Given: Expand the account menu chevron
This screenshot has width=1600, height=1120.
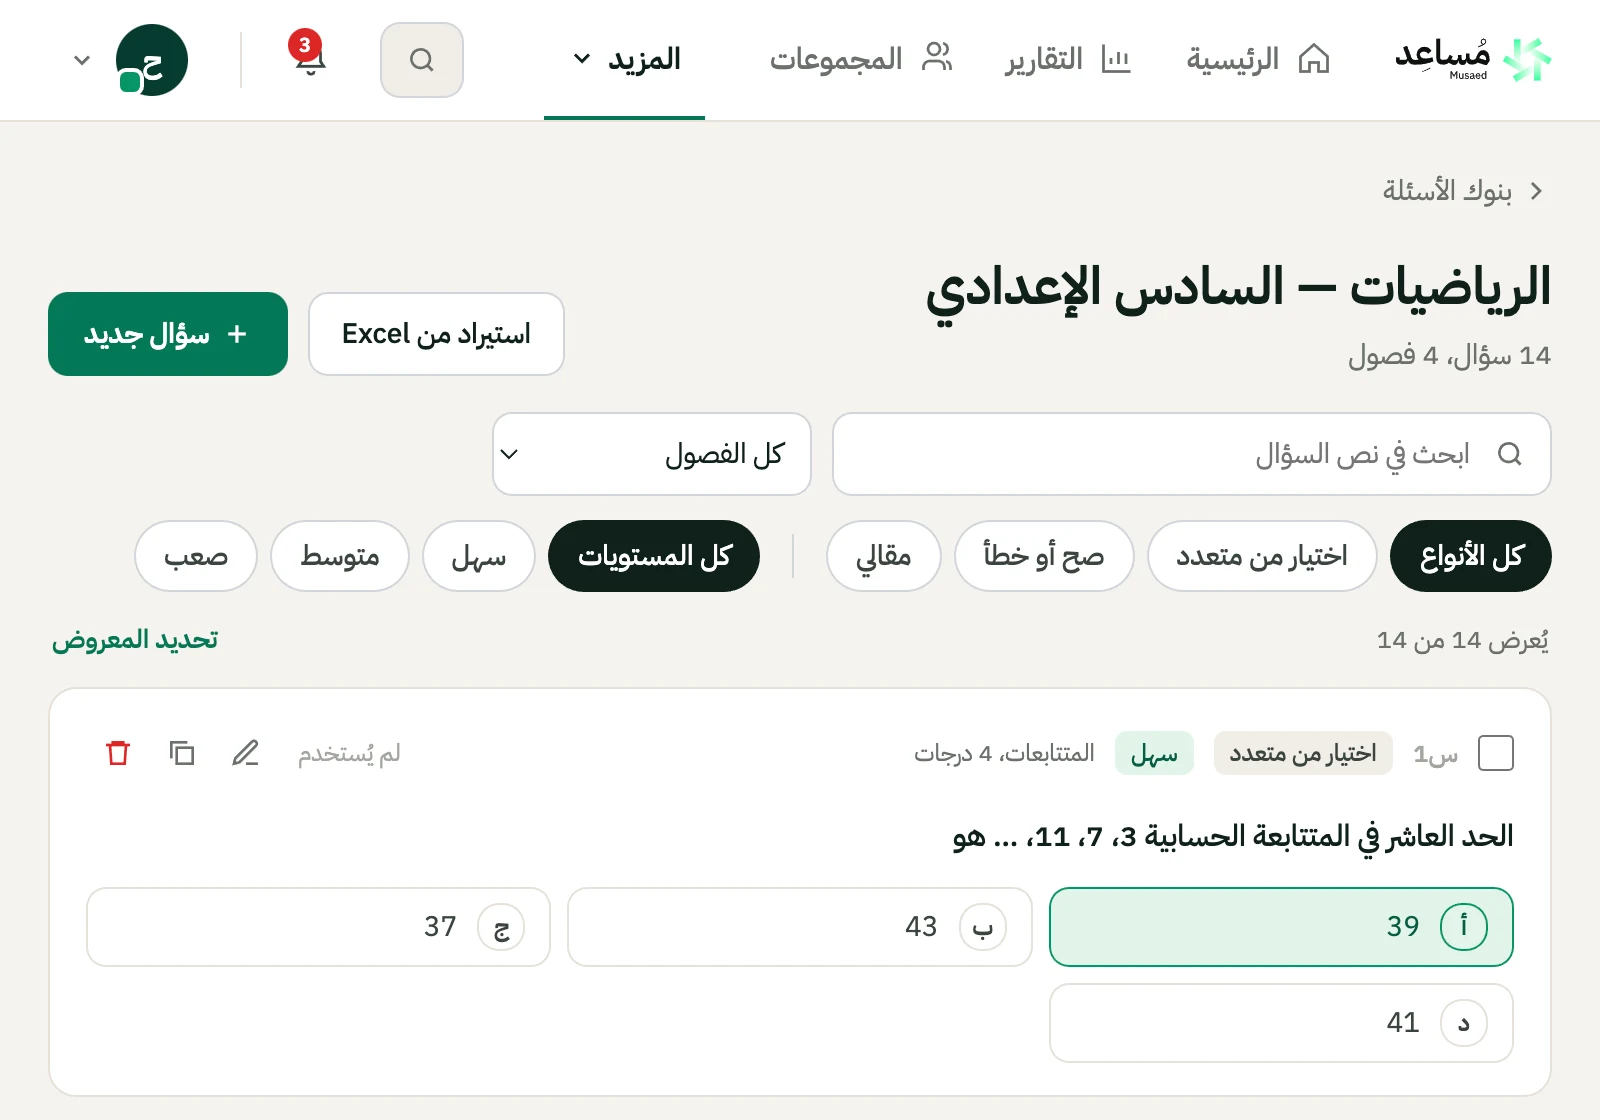Looking at the screenshot, I should pos(82,60).
